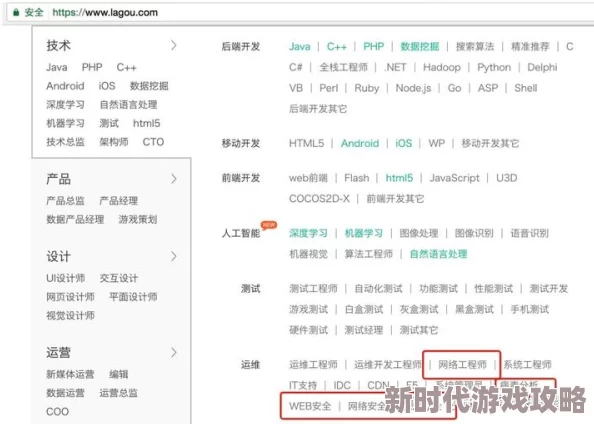Open 新媒体运营 jobs link

[x=70, y=374]
